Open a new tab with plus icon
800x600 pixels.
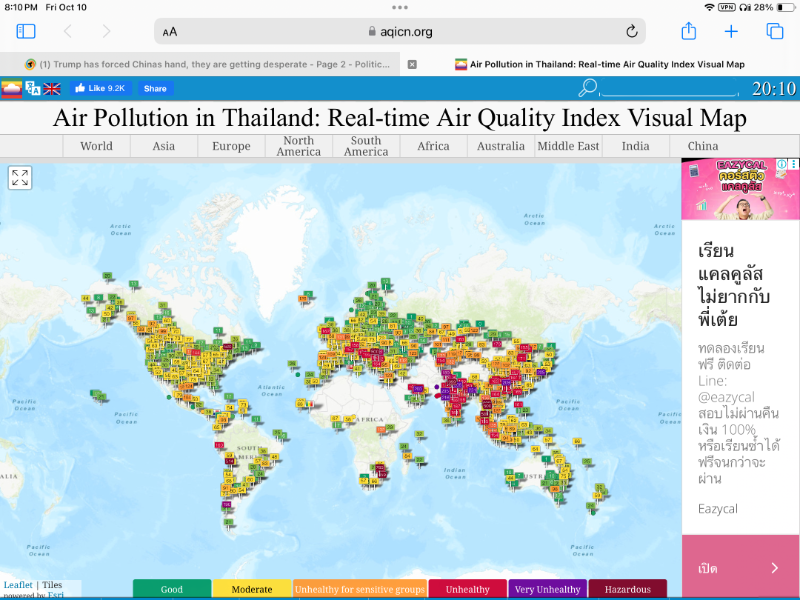click(x=731, y=32)
